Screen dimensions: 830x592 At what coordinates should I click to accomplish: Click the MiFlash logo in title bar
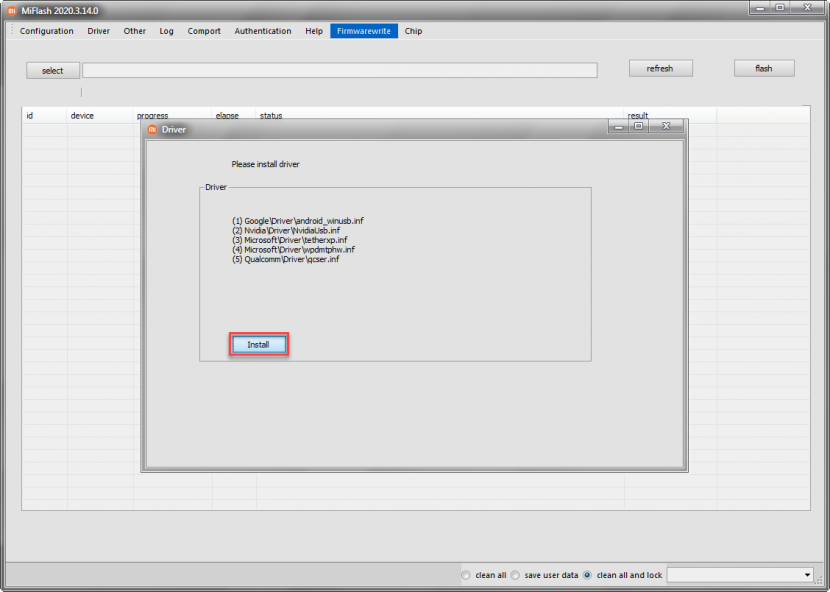(12, 11)
